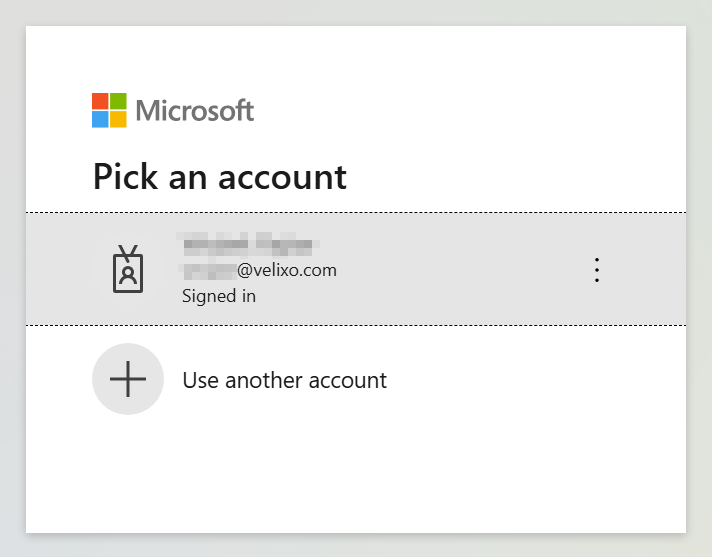The width and height of the screenshot is (712, 557).
Task: Click the blurred account display name
Action: [247, 243]
